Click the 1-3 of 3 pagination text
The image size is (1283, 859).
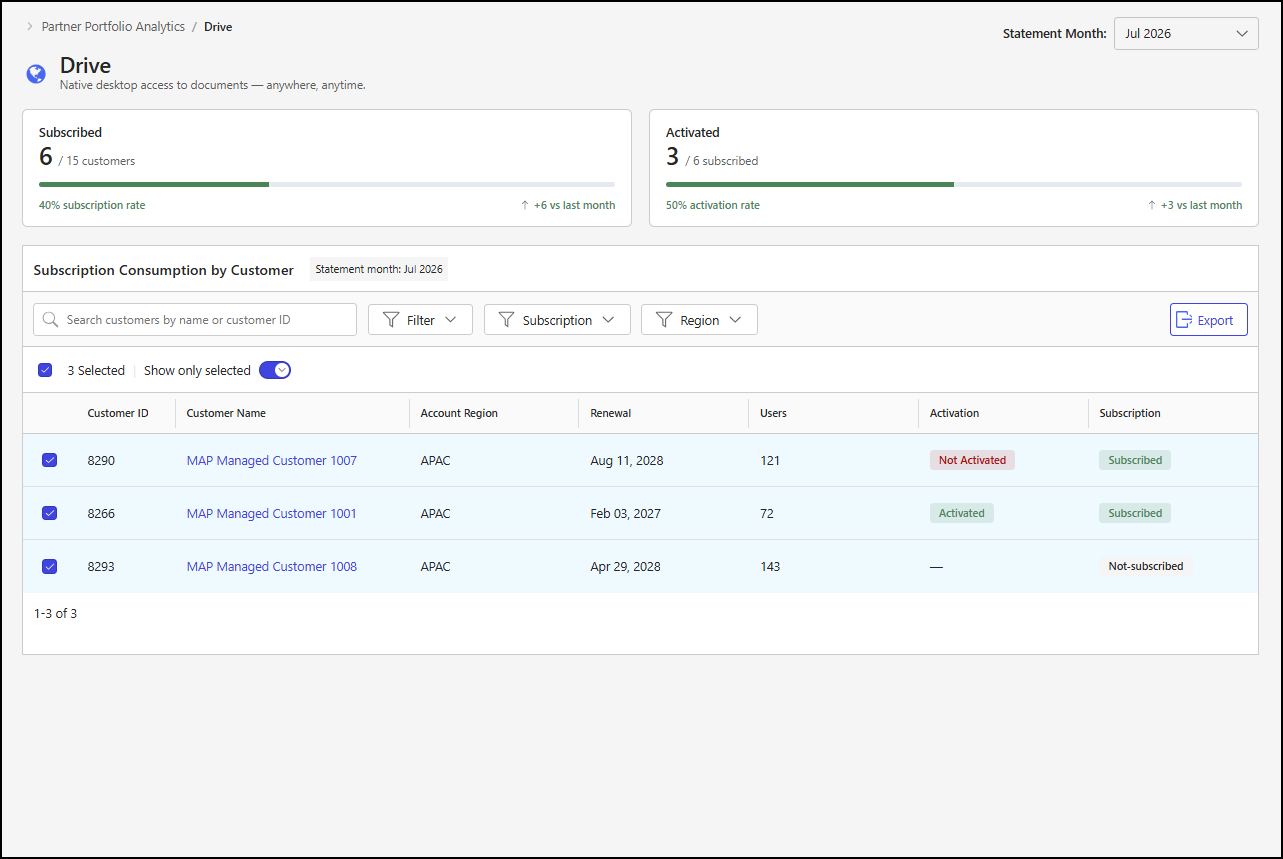coord(55,613)
